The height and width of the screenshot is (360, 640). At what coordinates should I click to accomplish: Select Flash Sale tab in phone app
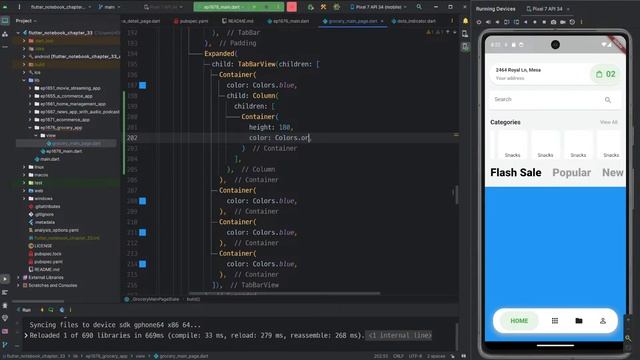tap(516, 173)
